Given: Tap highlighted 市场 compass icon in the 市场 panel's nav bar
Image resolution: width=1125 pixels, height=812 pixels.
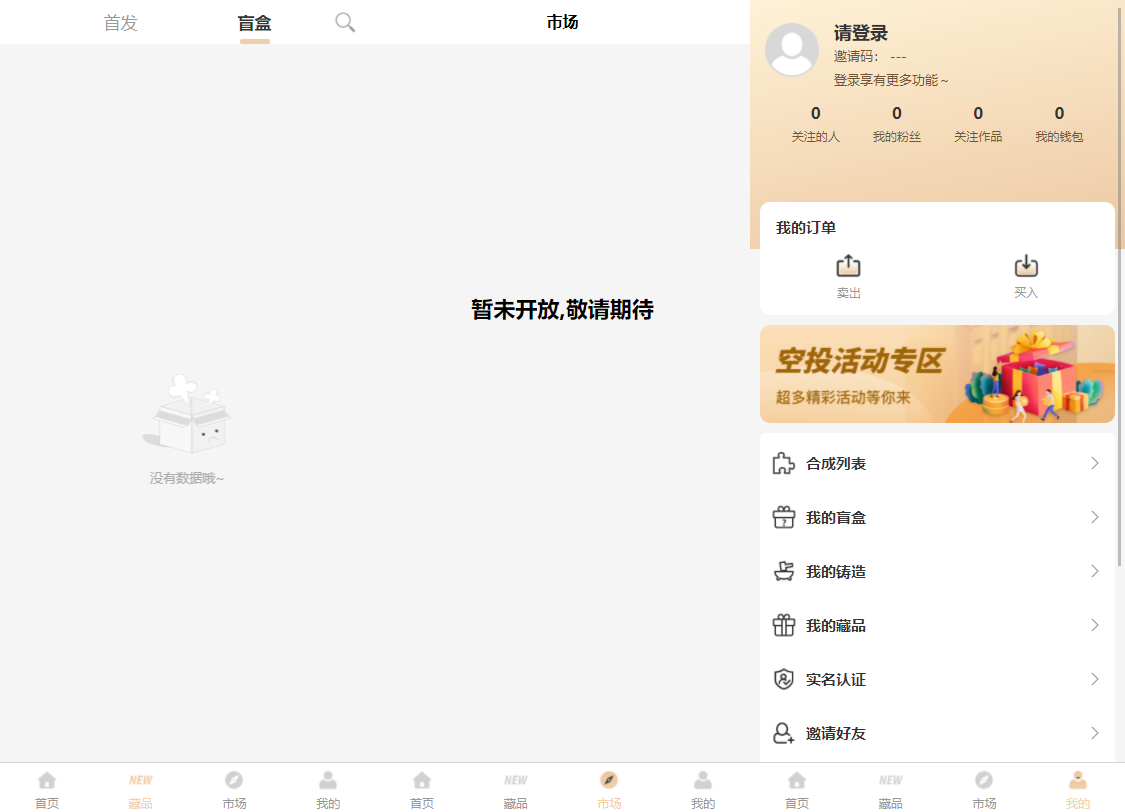Looking at the screenshot, I should tap(609, 780).
